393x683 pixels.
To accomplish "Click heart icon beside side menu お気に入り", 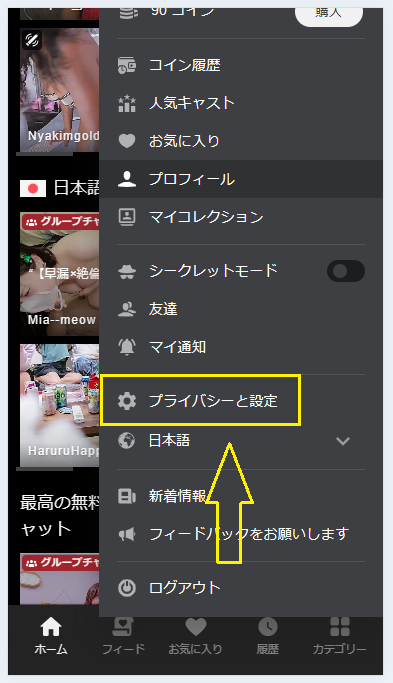I will [x=127, y=141].
